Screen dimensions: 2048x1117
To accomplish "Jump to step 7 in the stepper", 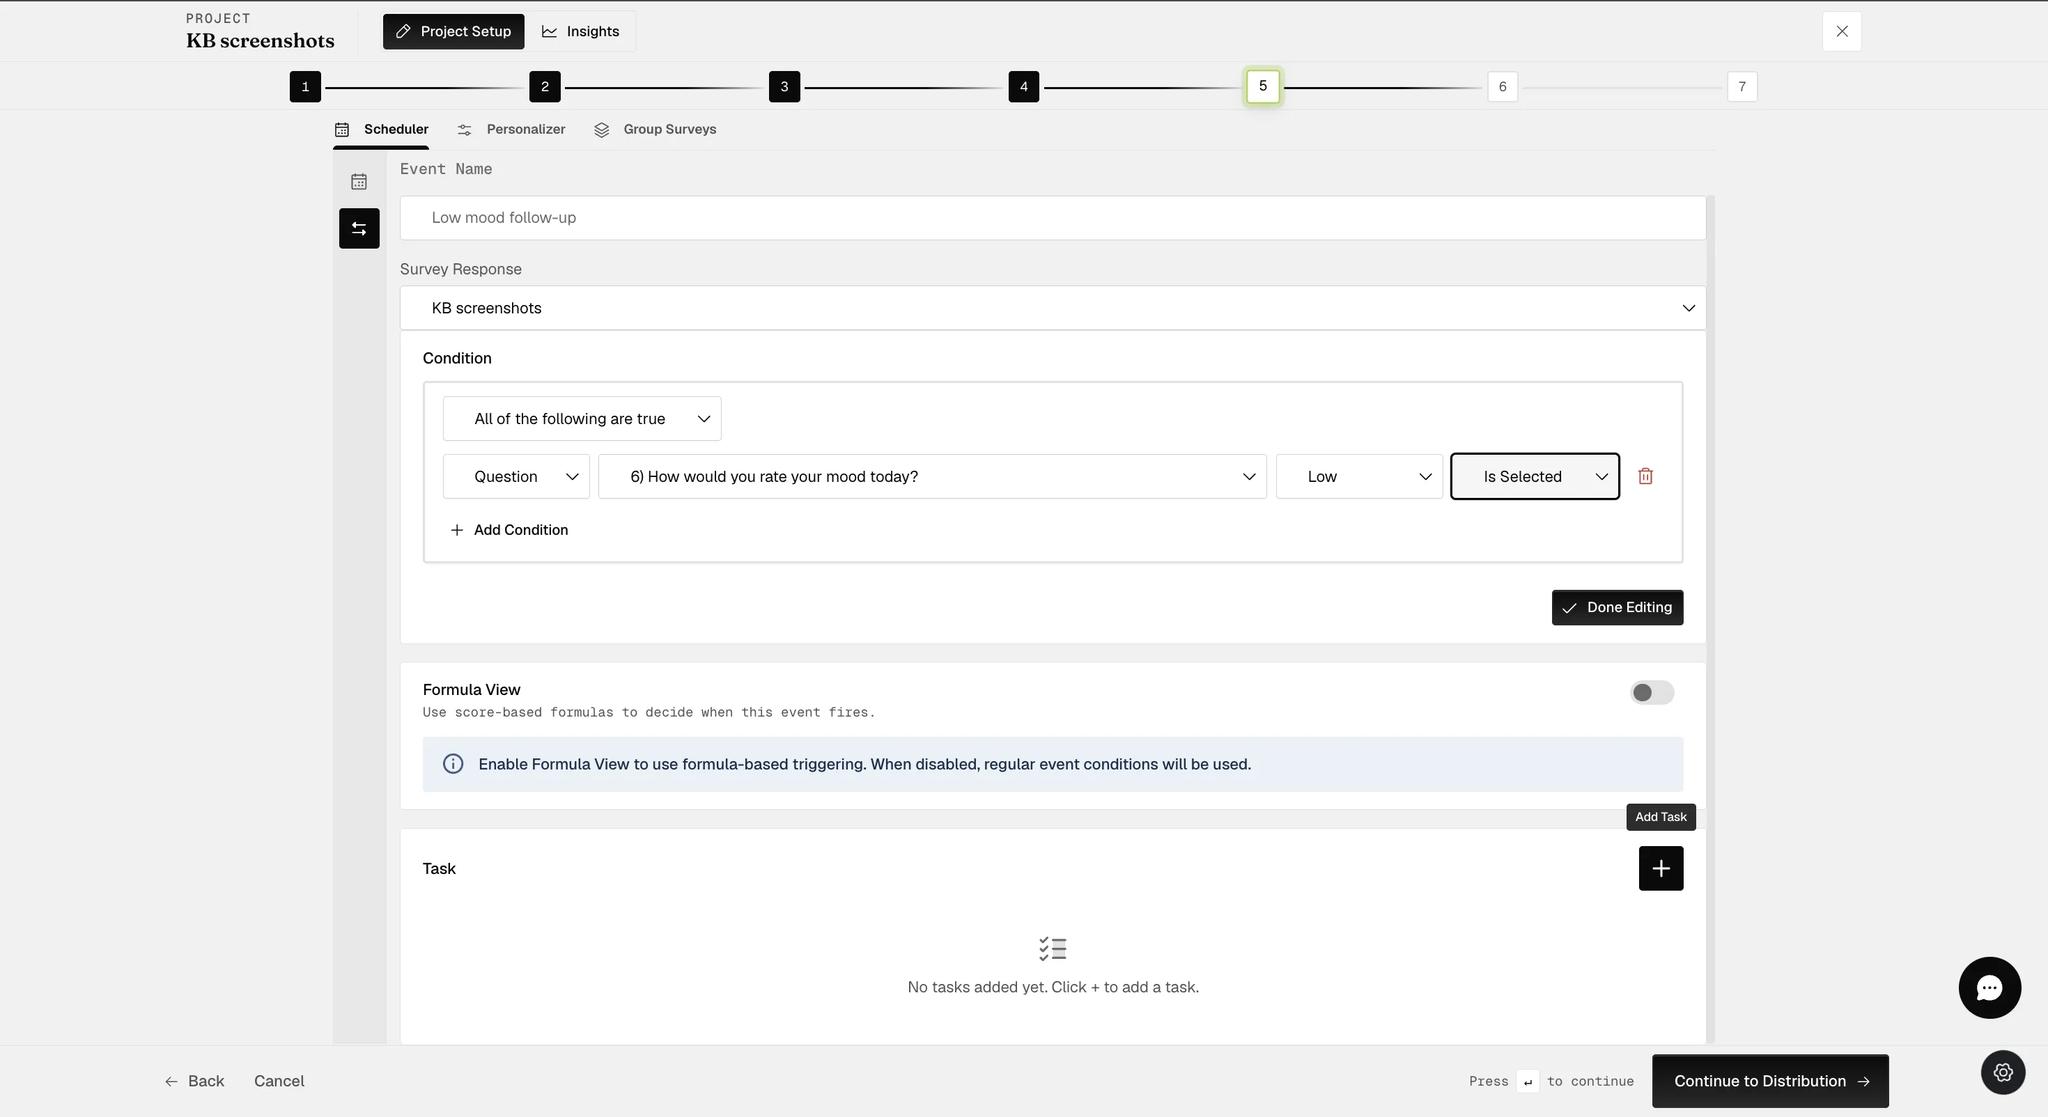I will (x=1742, y=87).
